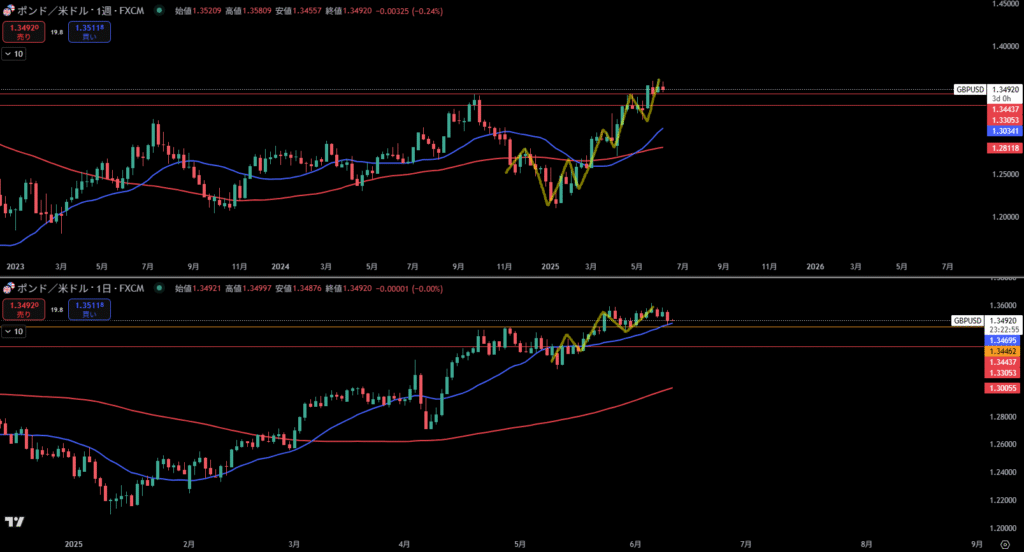Select the orange 1.34462 price label
Screen dimensions: 1024x552
point(1002,351)
